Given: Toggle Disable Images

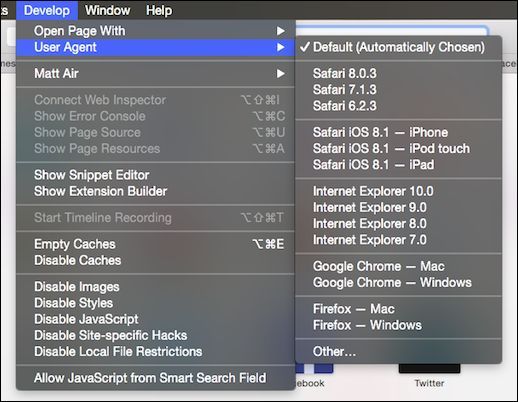Looking at the screenshot, I should [x=155, y=287].
